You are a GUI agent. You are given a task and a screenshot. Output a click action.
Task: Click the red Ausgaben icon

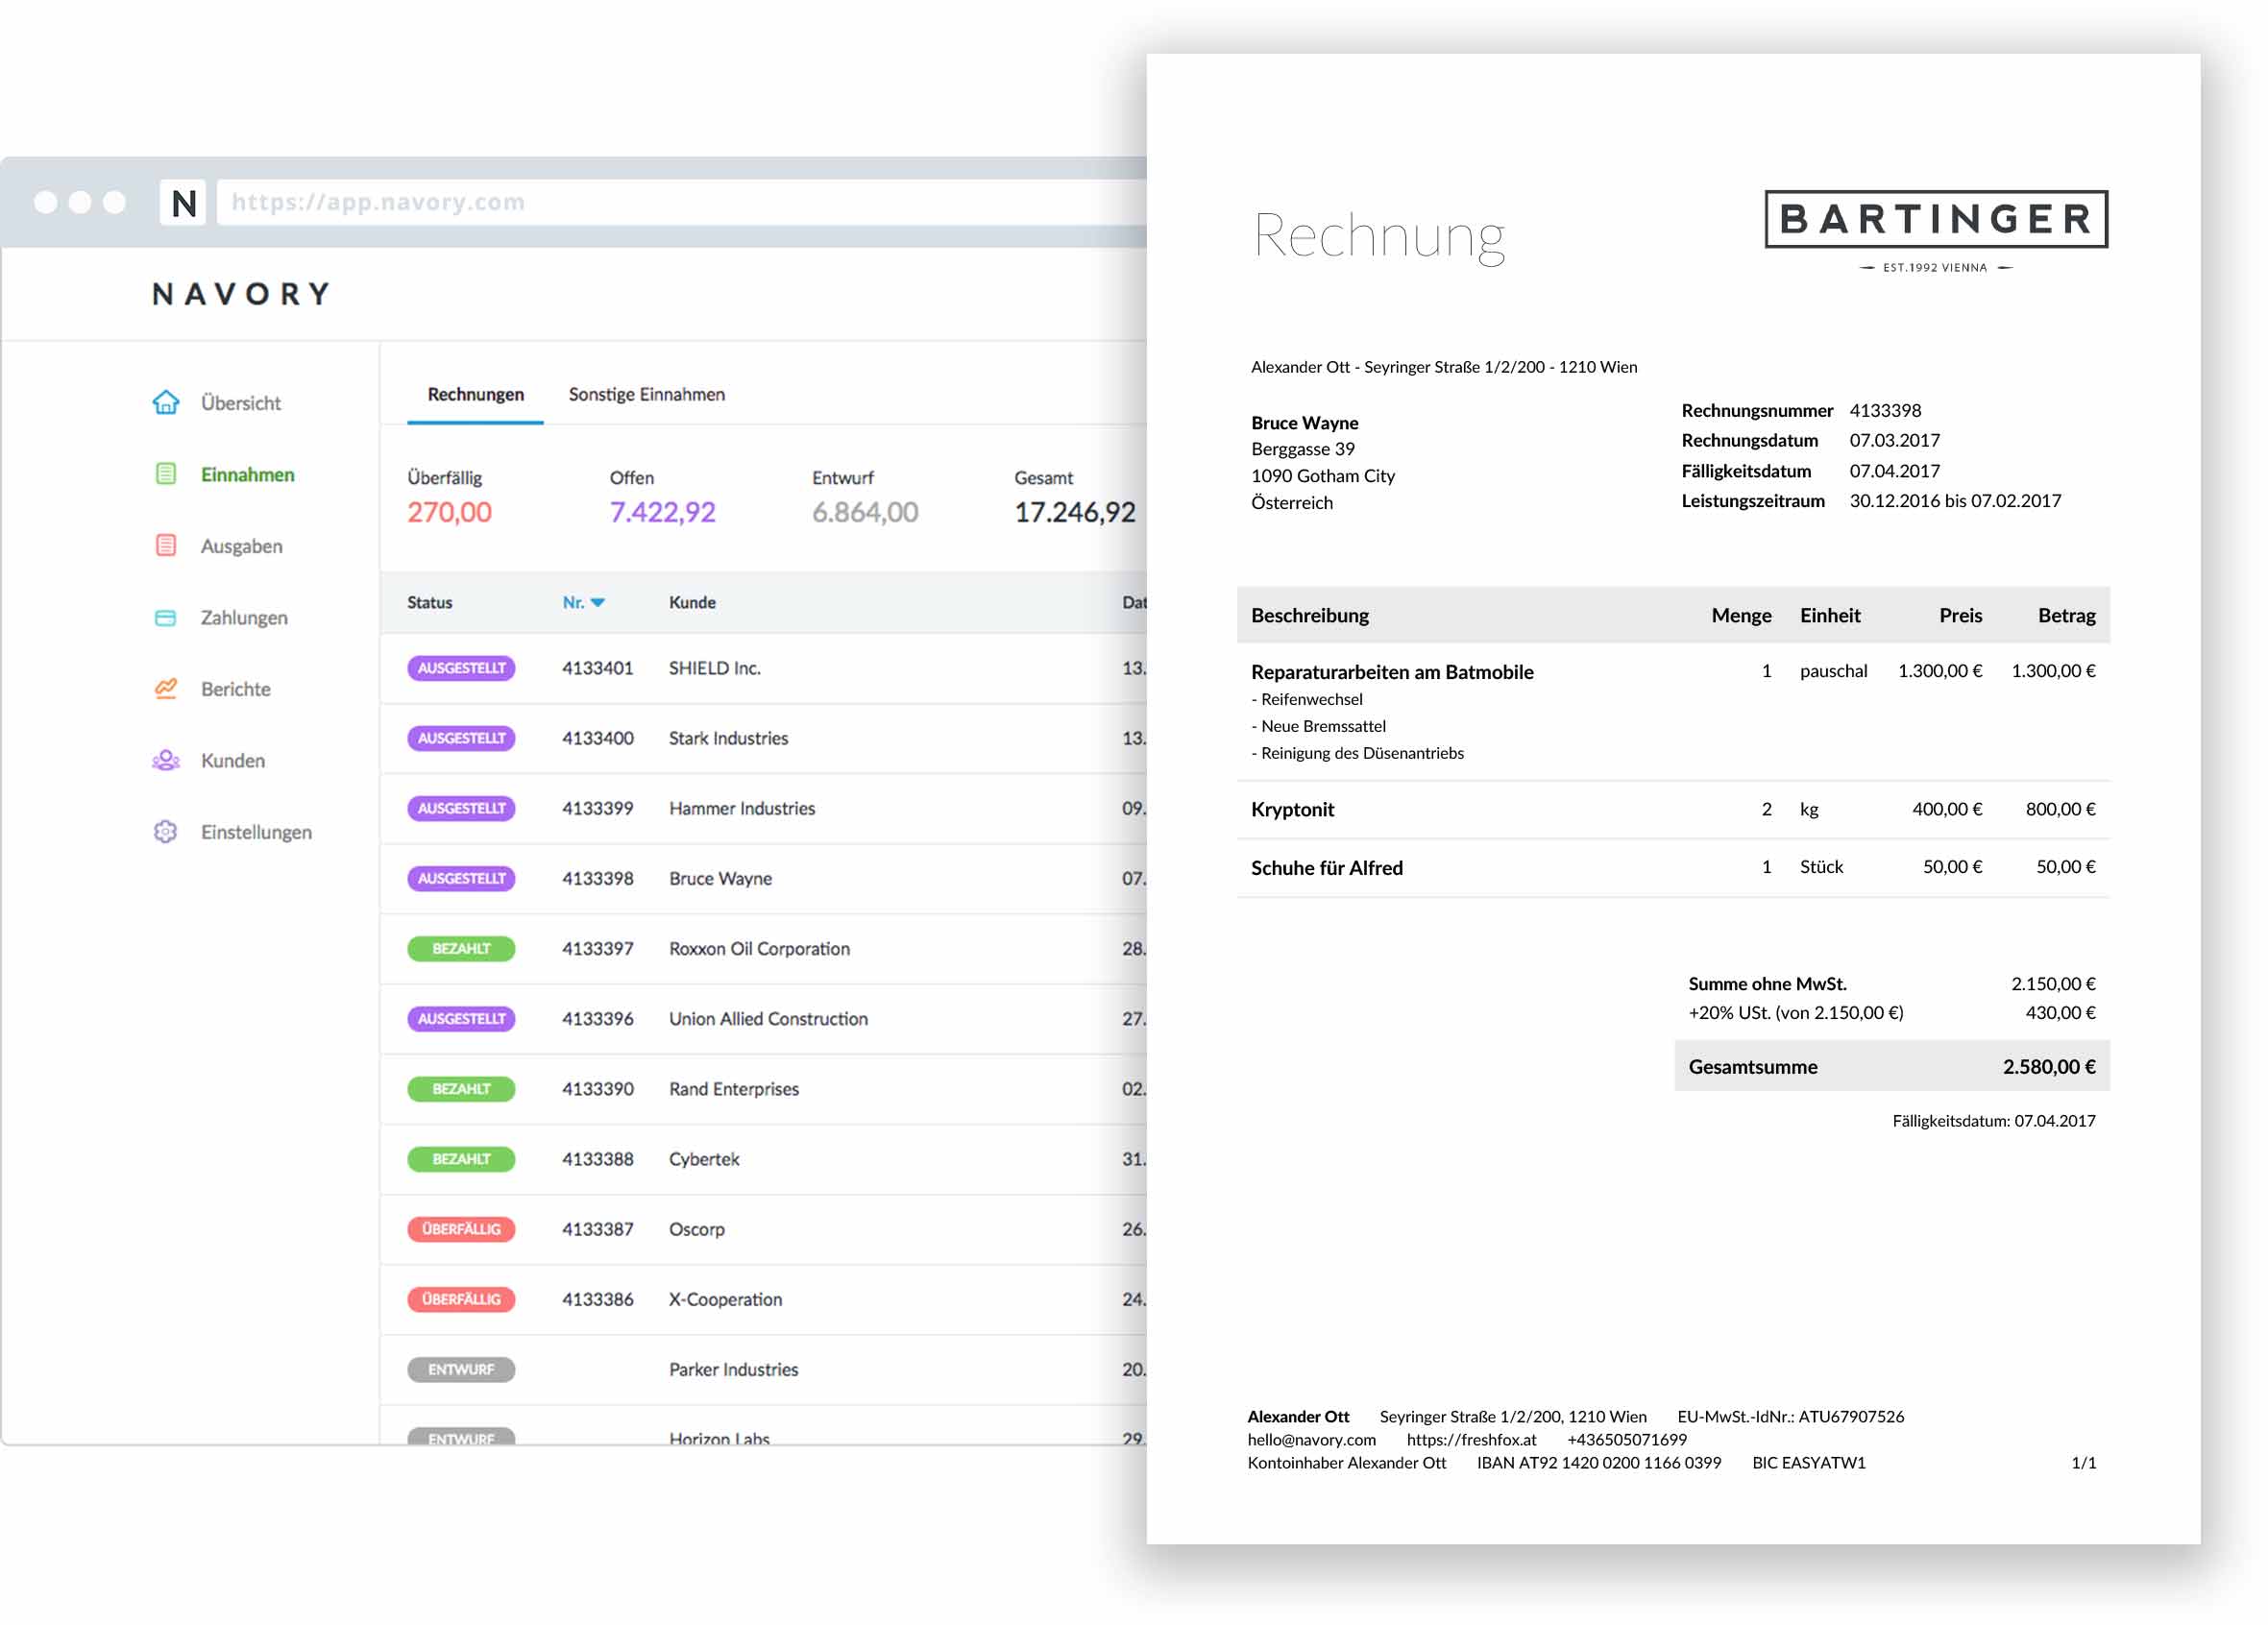pyautogui.click(x=166, y=545)
